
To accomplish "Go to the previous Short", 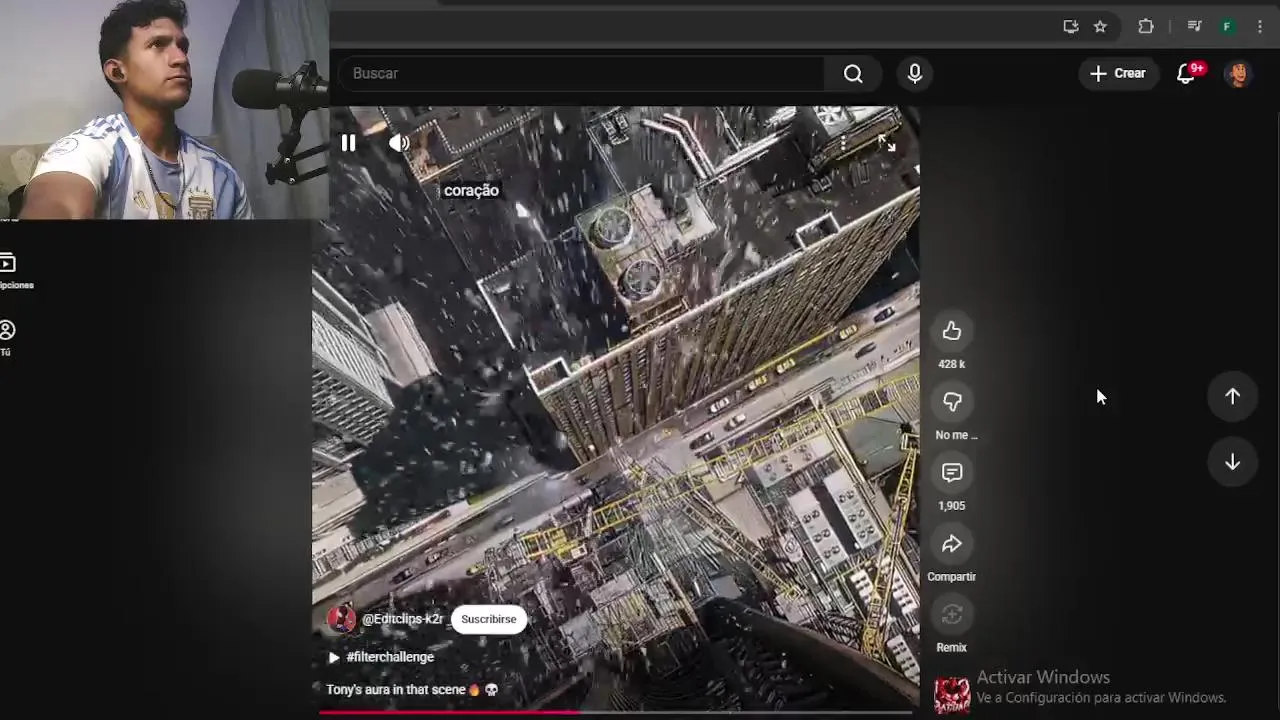I will [x=1232, y=397].
